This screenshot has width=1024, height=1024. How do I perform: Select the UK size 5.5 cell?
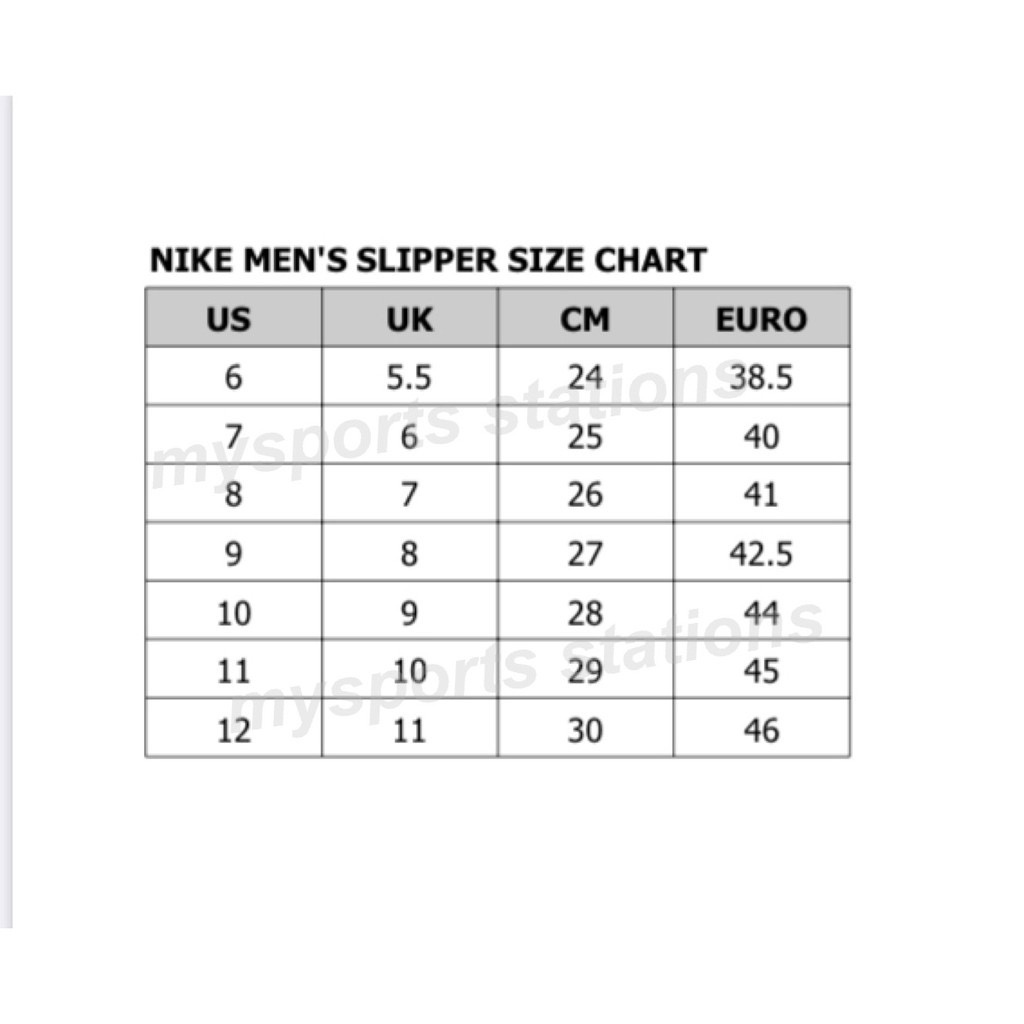(409, 377)
